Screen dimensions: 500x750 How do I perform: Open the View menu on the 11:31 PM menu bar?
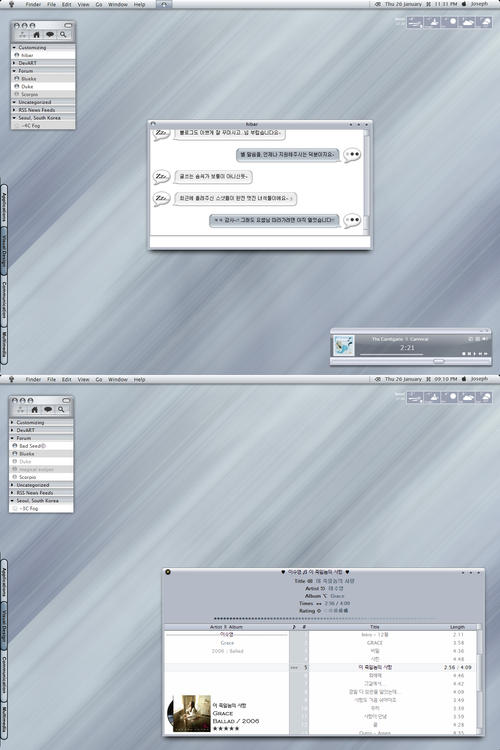(83, 4)
